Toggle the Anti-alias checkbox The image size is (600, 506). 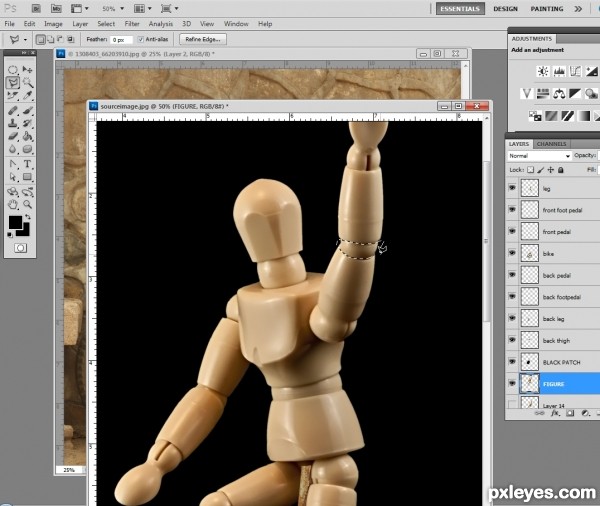point(140,39)
